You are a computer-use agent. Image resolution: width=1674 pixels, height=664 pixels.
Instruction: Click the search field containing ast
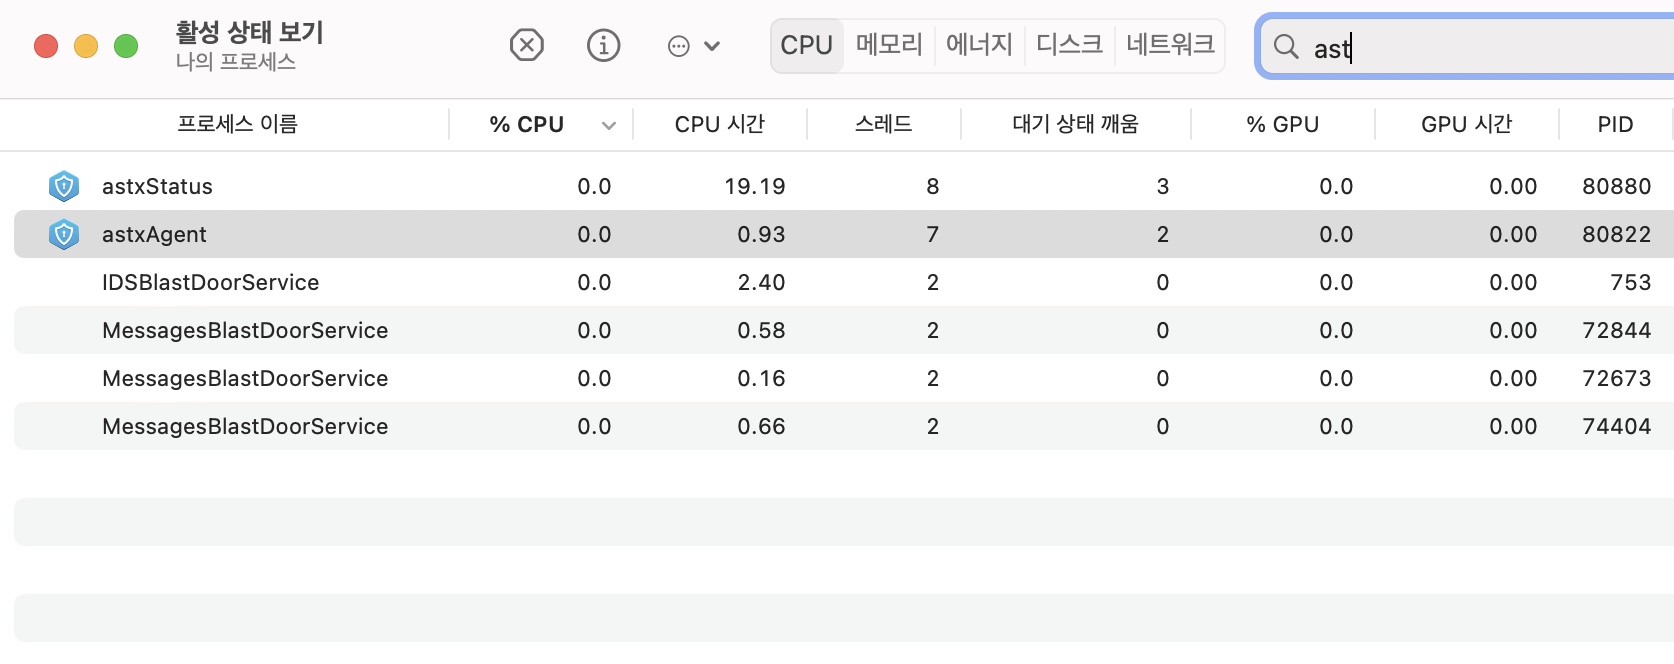click(1466, 47)
